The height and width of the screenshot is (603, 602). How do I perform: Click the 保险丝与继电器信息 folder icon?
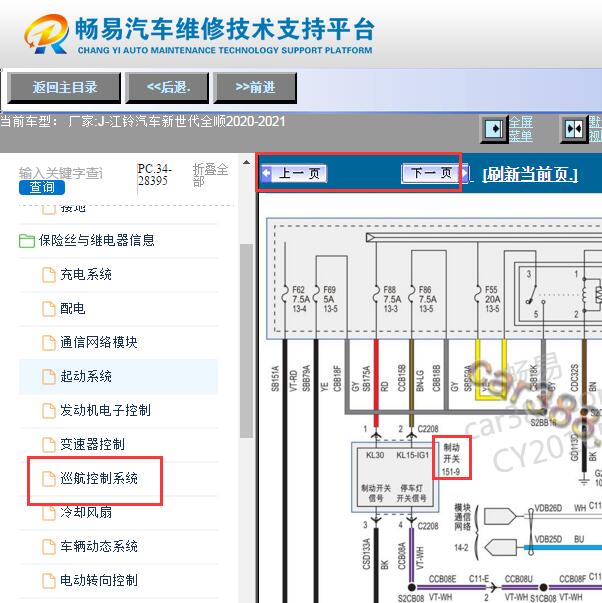point(27,241)
